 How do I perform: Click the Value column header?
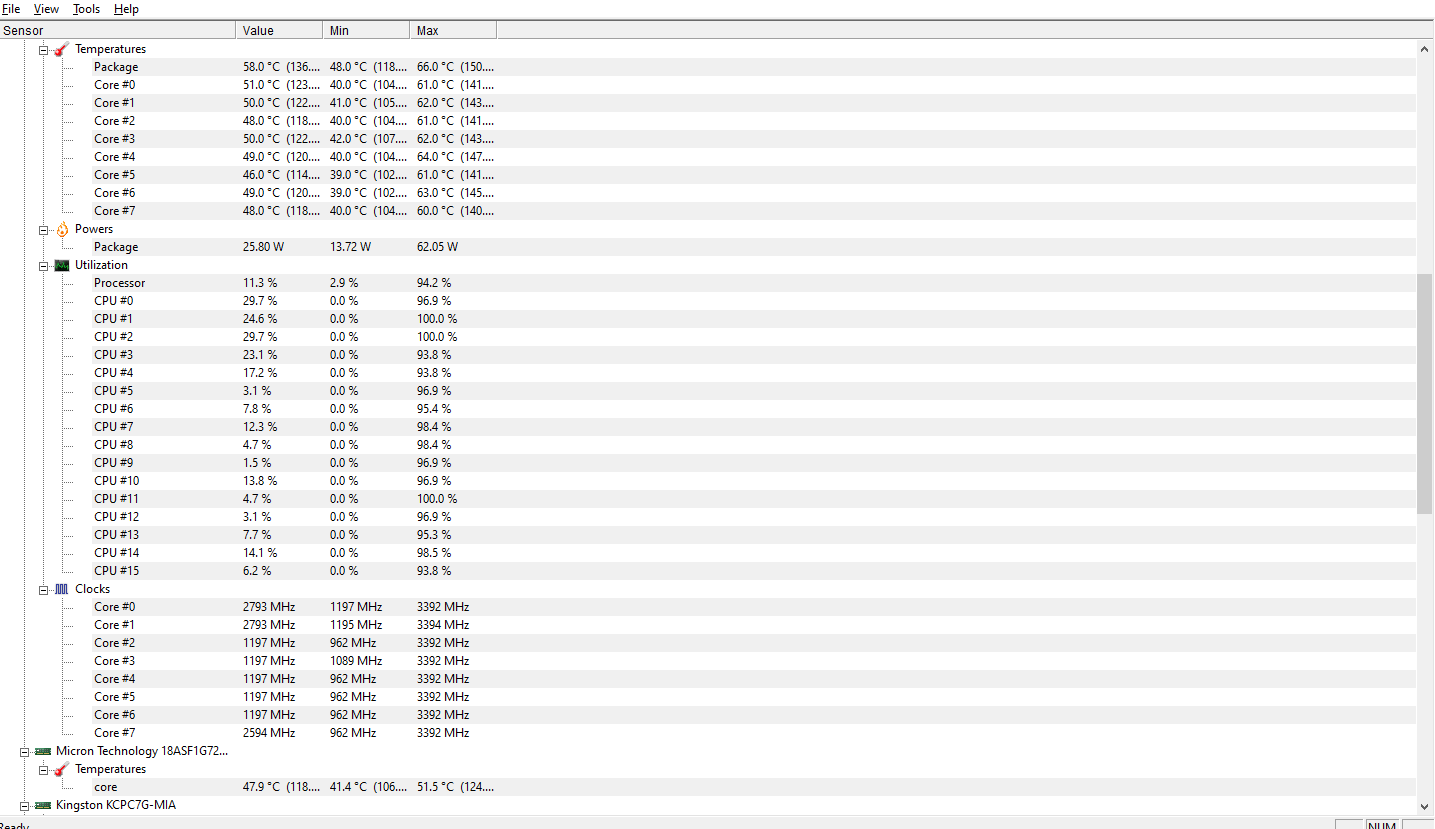coord(279,31)
